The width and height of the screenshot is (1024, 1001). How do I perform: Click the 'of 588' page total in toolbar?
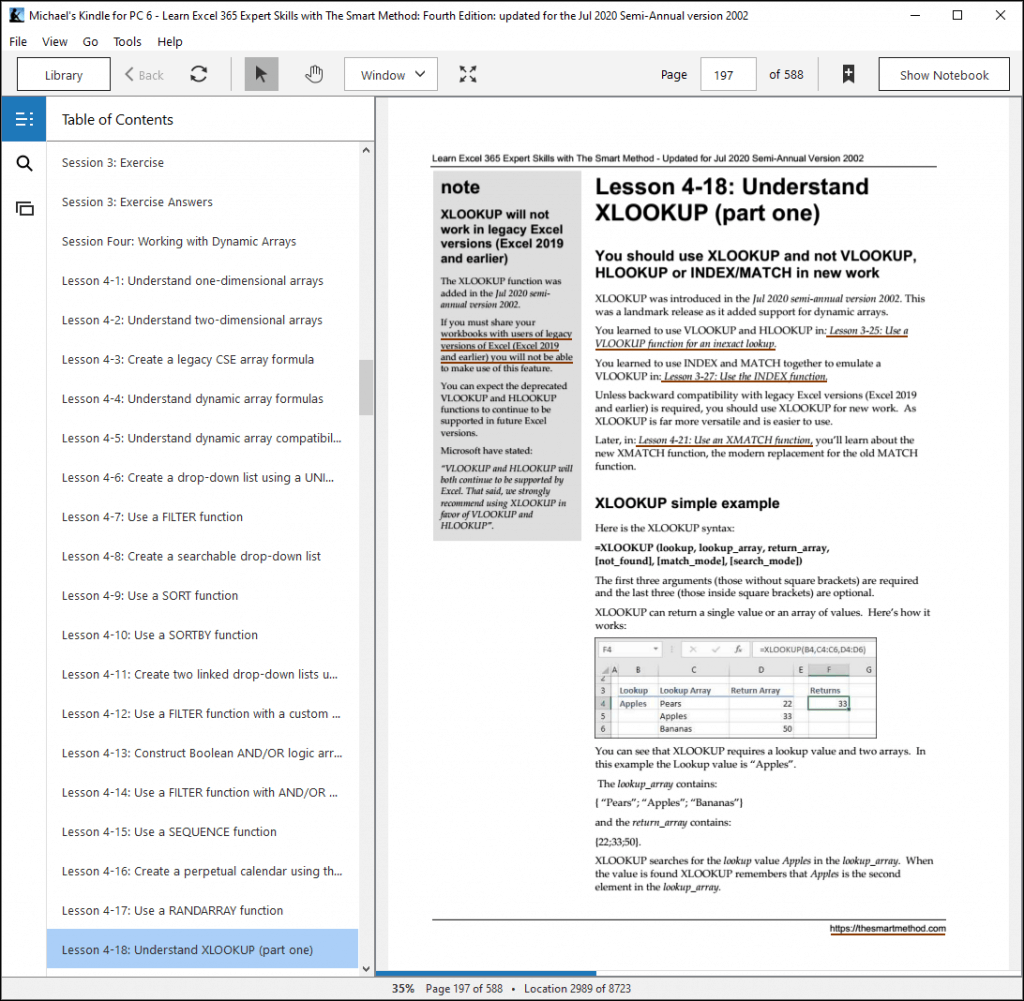[786, 74]
